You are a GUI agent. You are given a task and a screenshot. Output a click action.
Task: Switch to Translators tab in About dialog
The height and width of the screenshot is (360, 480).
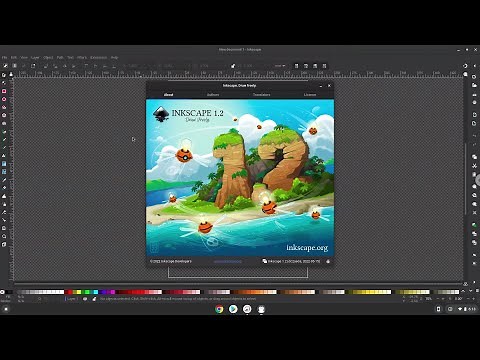tap(261, 95)
